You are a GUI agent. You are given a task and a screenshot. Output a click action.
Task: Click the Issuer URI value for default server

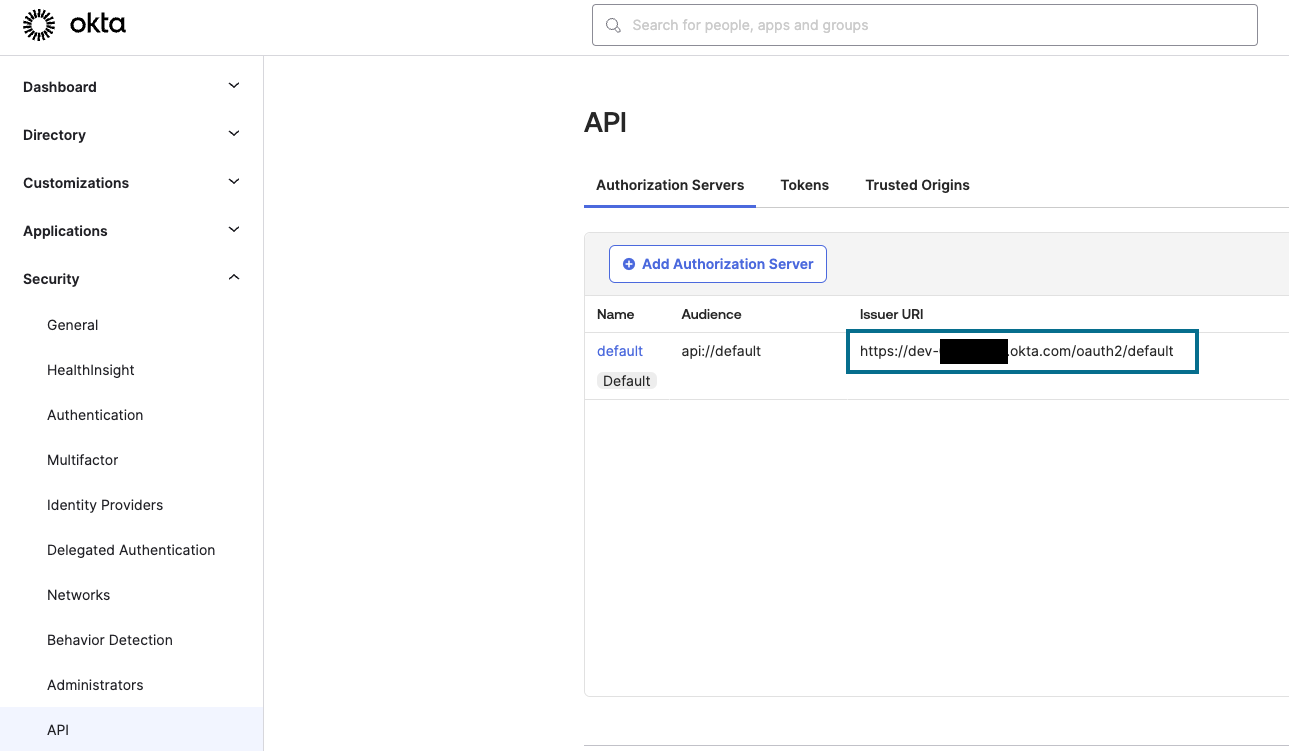point(1017,351)
